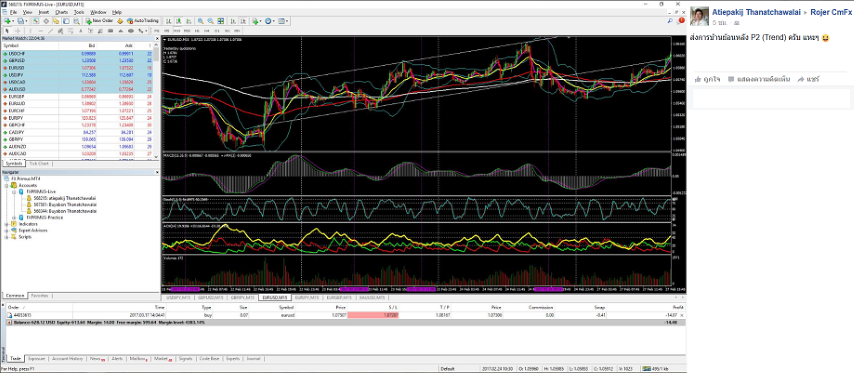This screenshot has height=373, width=854.
Task: Click the New Order toolbar button
Action: click(99, 21)
